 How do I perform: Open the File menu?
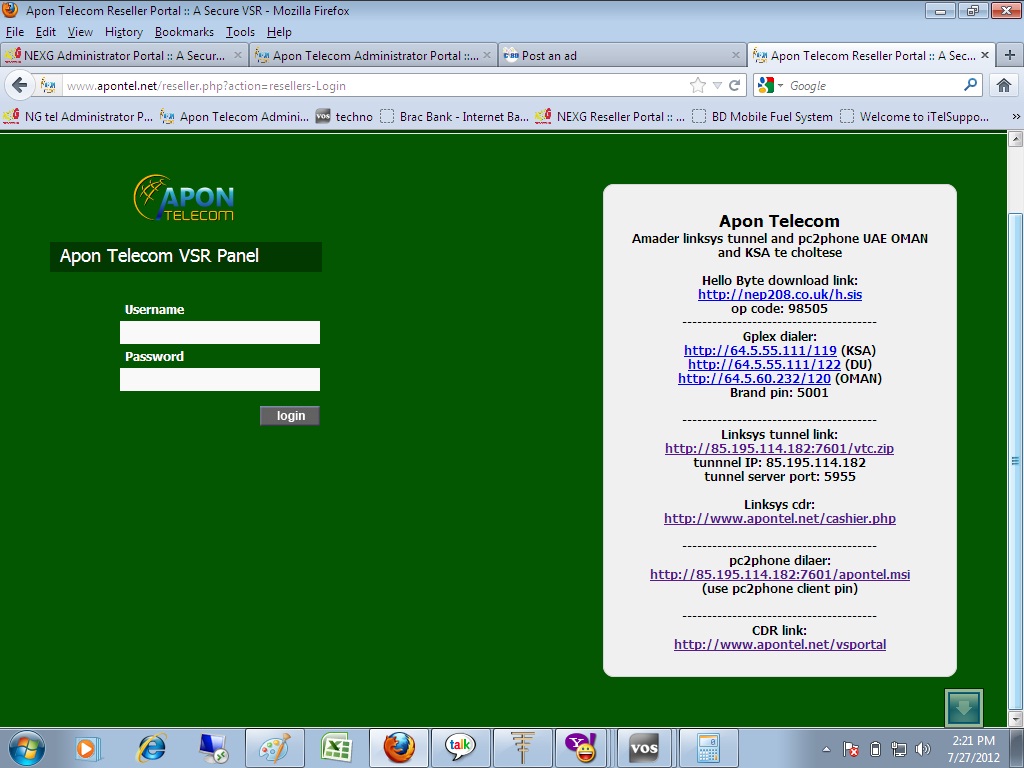(x=14, y=32)
